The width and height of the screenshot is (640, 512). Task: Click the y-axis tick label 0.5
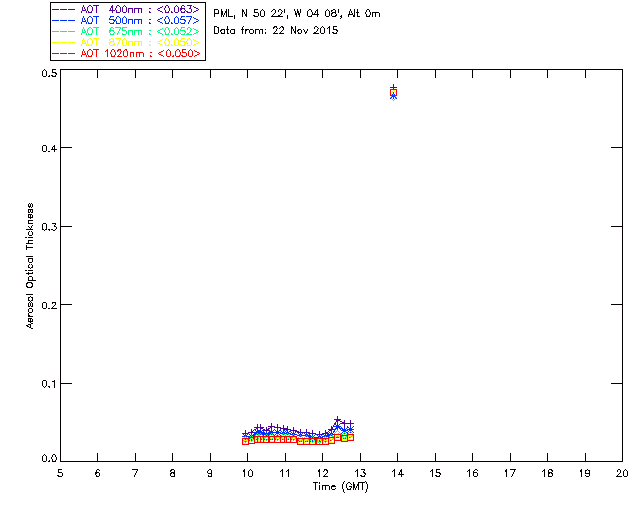click(49, 73)
